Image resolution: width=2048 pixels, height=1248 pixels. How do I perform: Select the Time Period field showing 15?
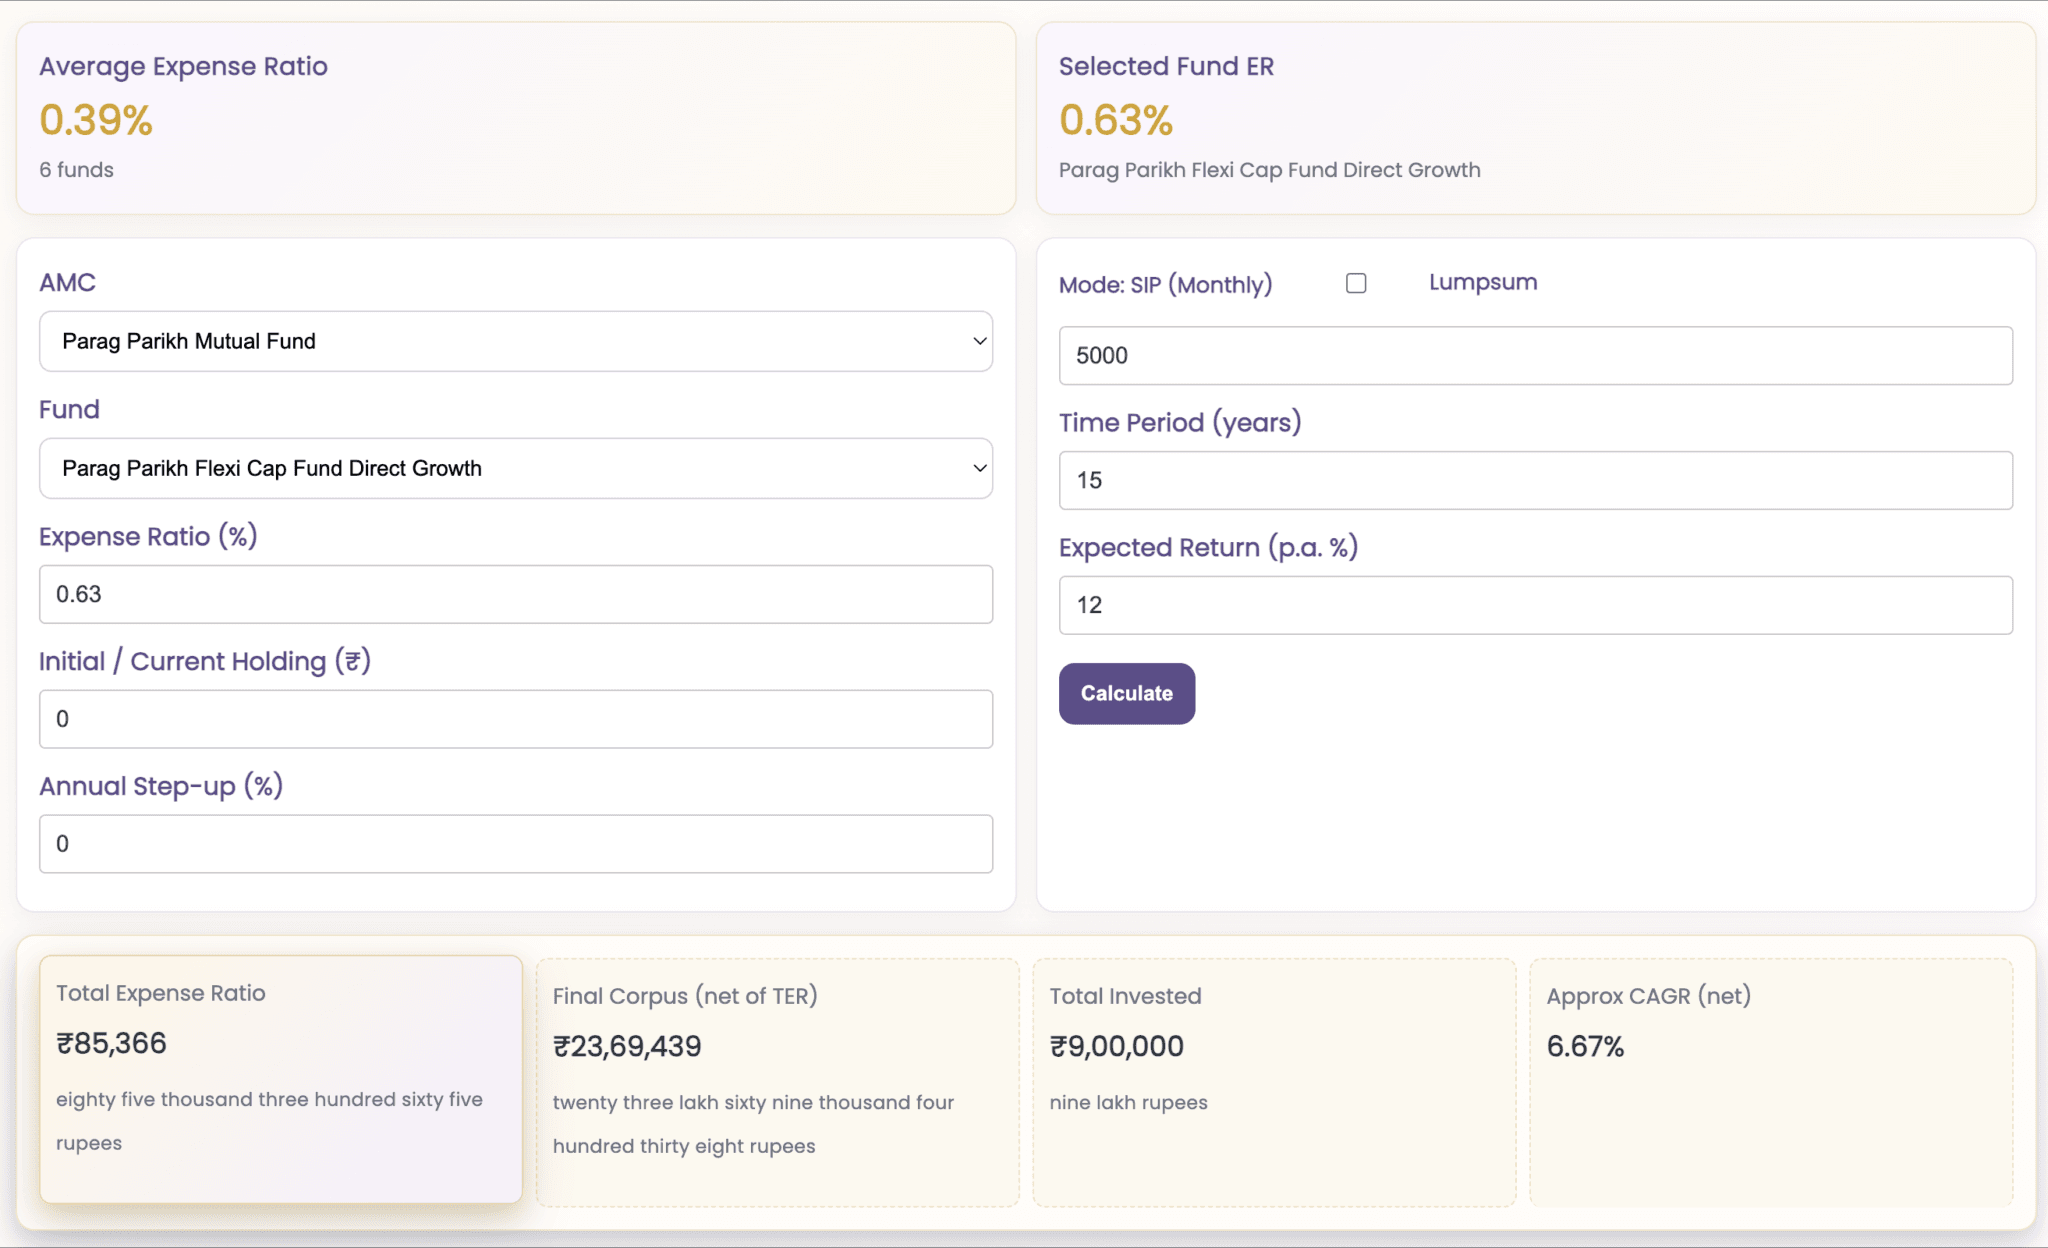1535,480
